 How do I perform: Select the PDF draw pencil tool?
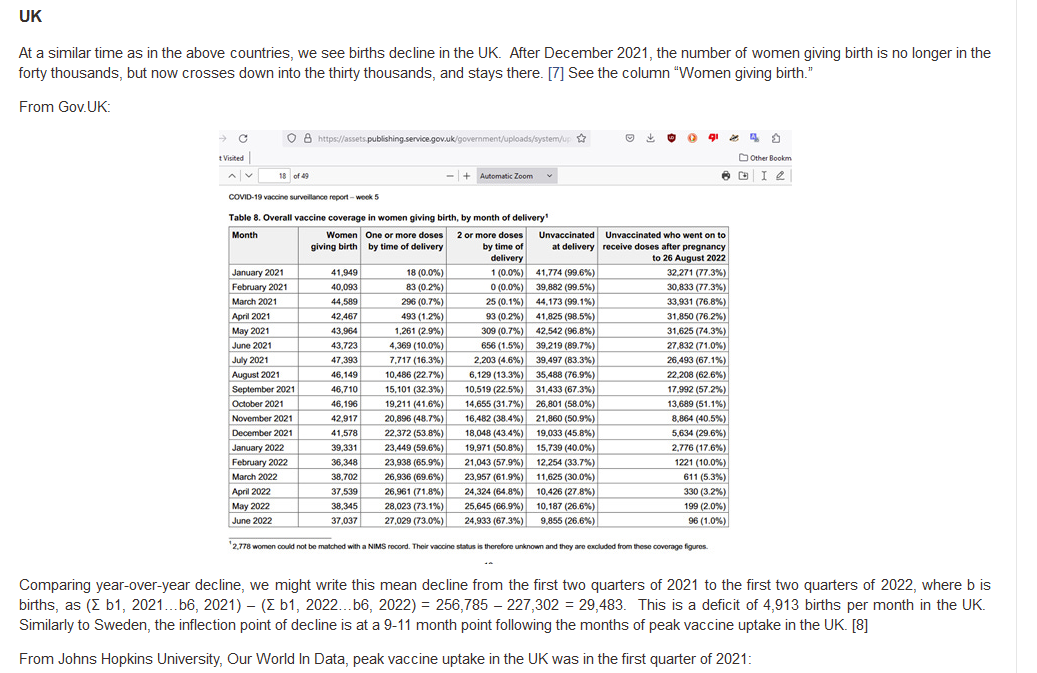780,176
